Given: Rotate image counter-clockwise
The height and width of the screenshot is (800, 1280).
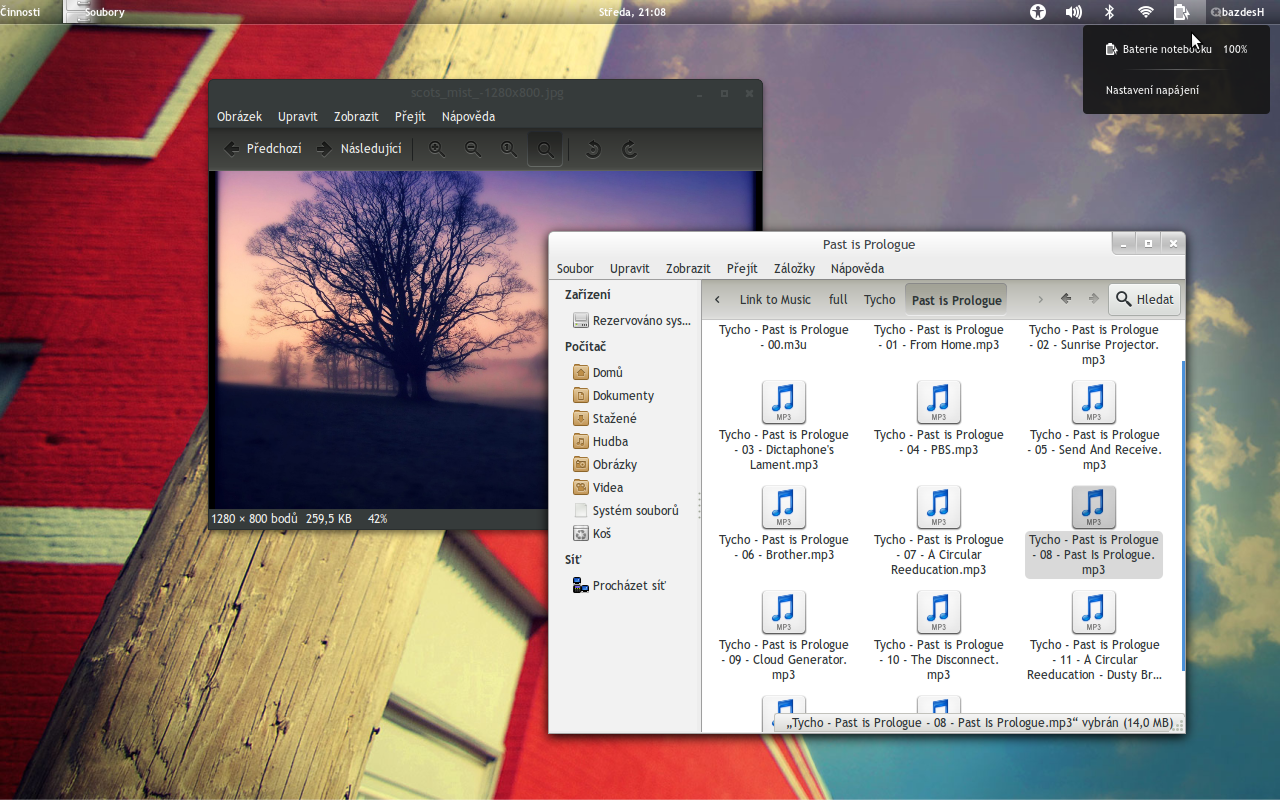Looking at the screenshot, I should 593,149.
